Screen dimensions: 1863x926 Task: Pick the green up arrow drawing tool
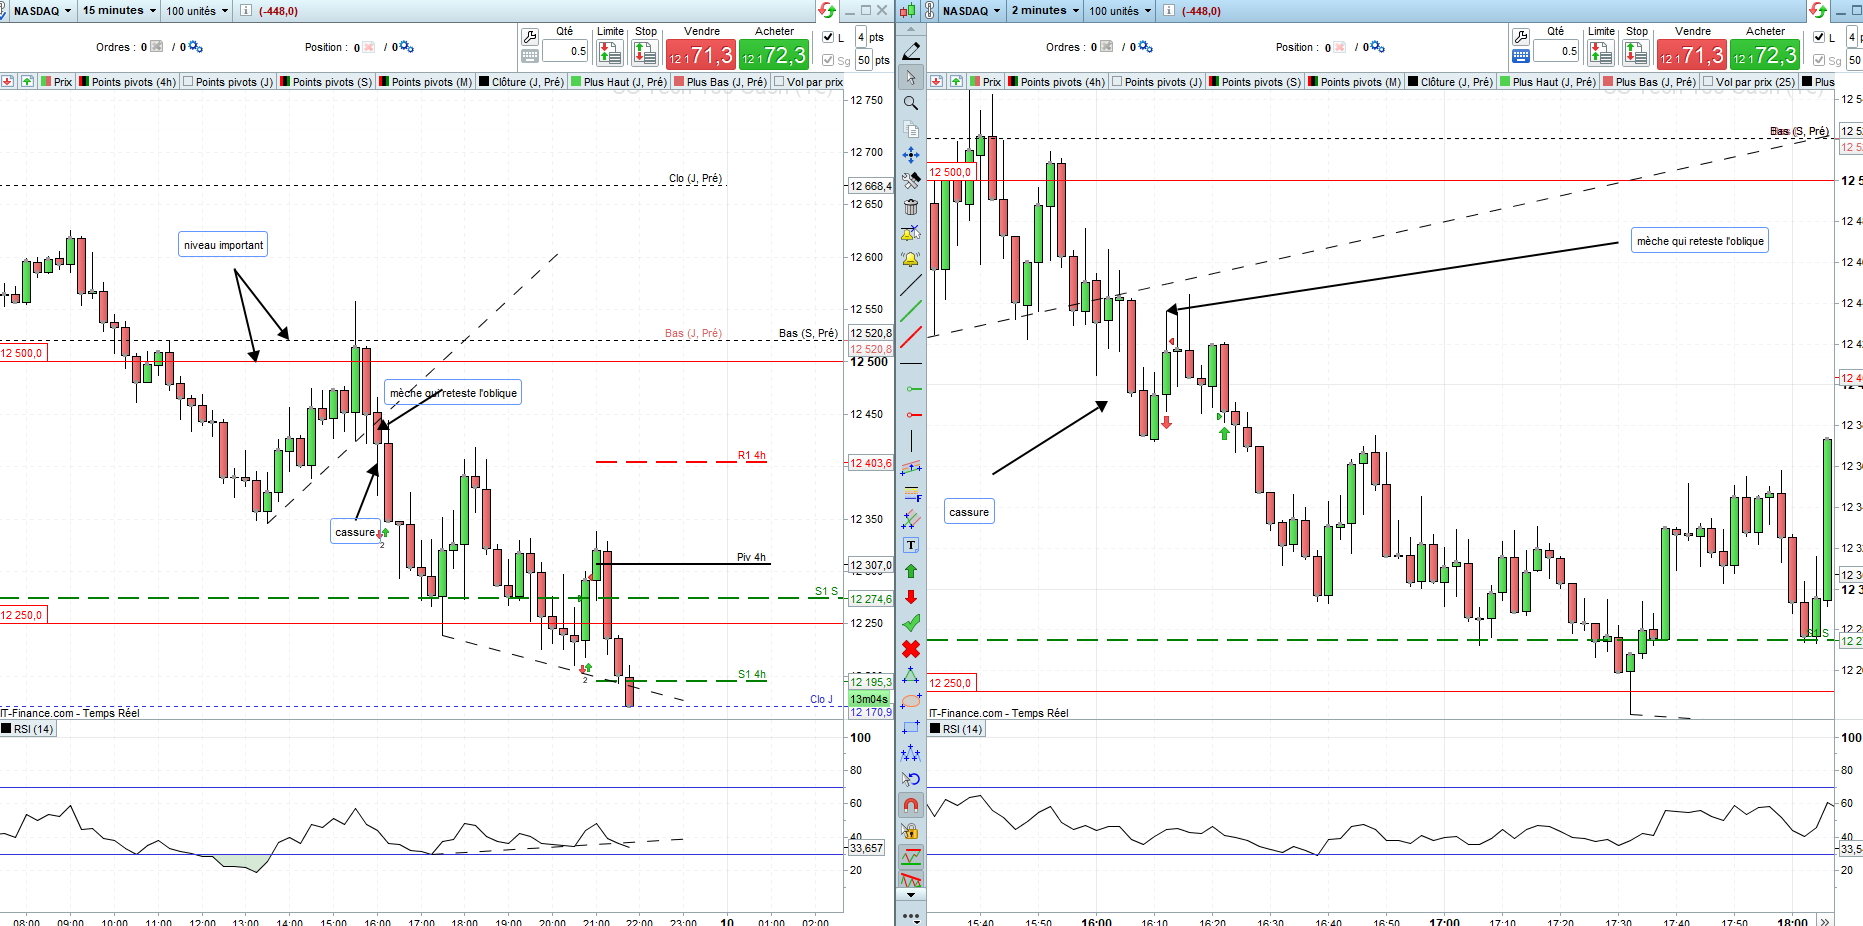pos(911,571)
